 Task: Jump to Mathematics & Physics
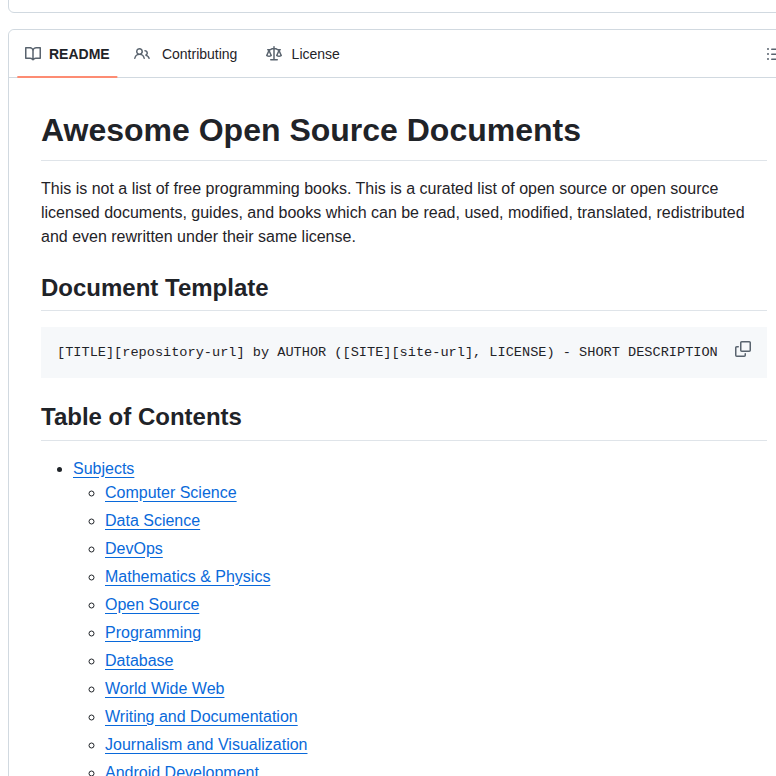click(x=188, y=577)
